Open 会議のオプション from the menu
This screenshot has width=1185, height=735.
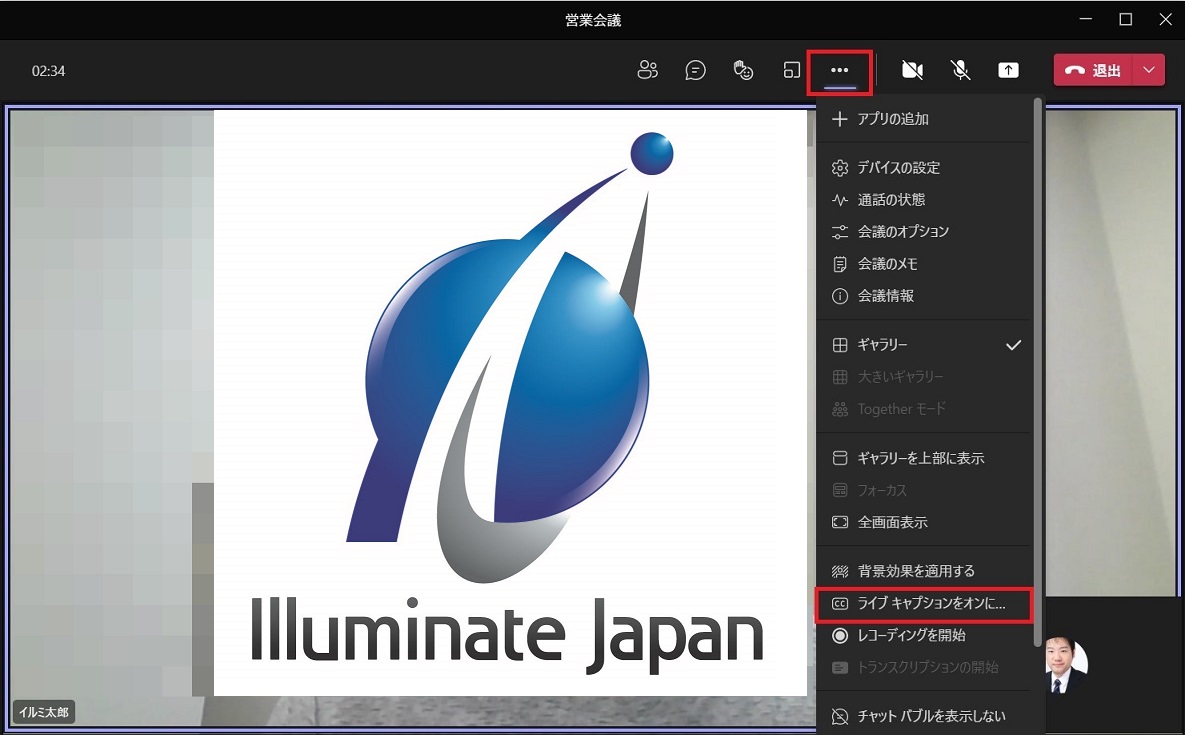pos(923,231)
